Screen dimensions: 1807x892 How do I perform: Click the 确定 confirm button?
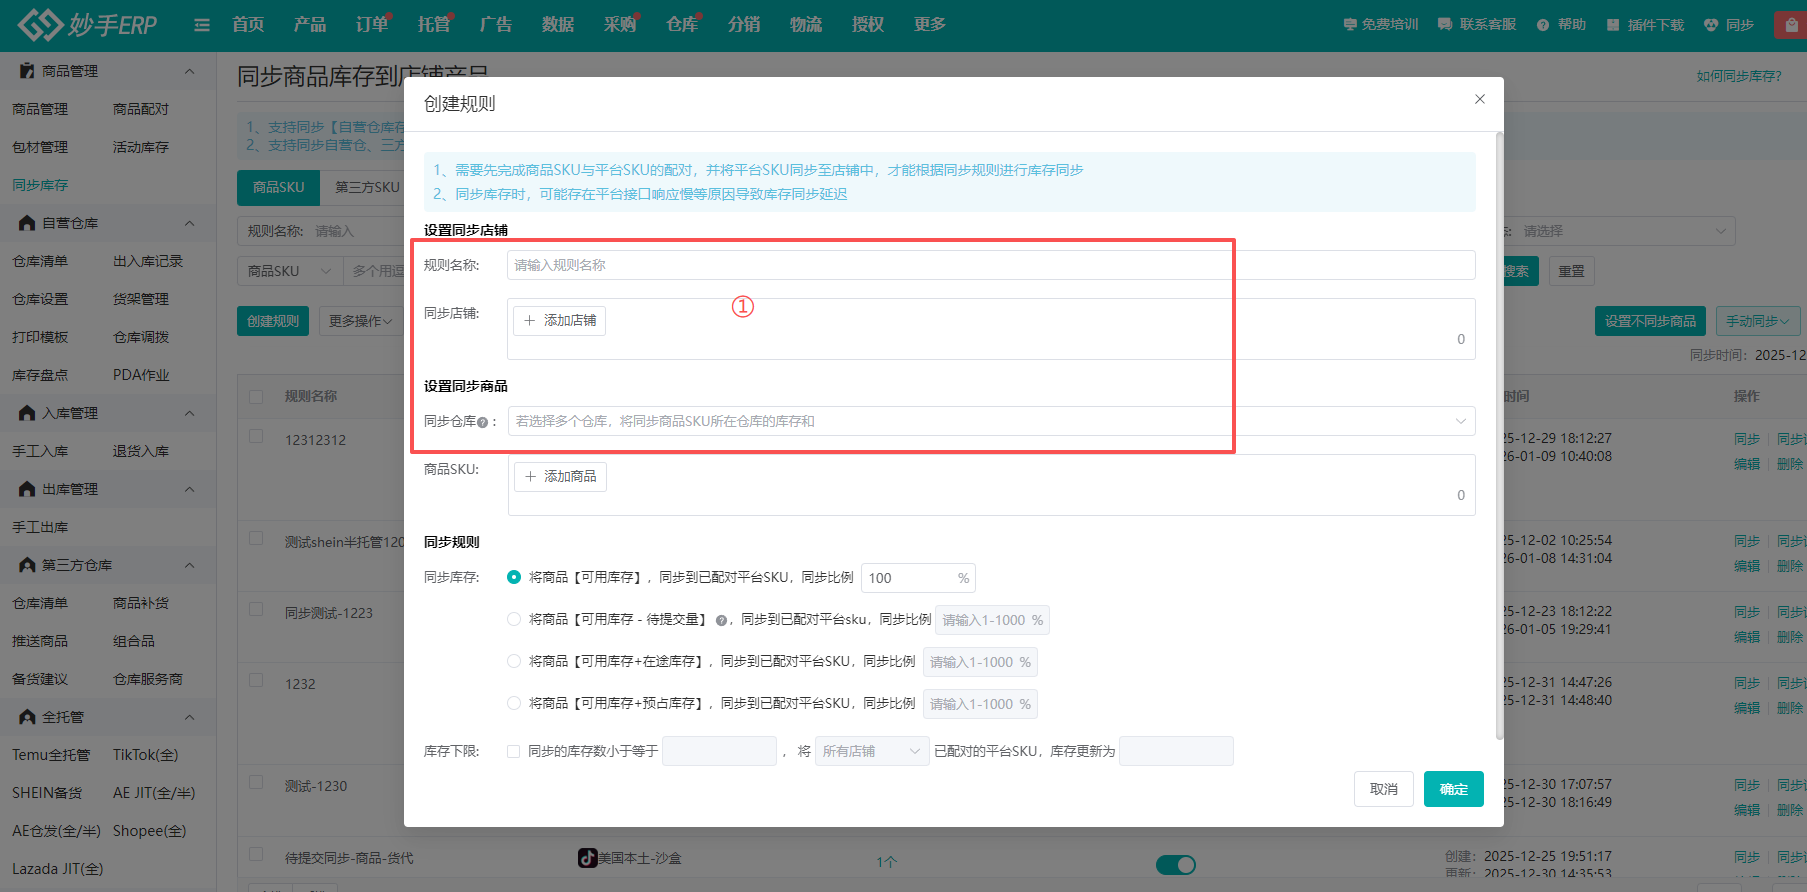pos(1453,789)
